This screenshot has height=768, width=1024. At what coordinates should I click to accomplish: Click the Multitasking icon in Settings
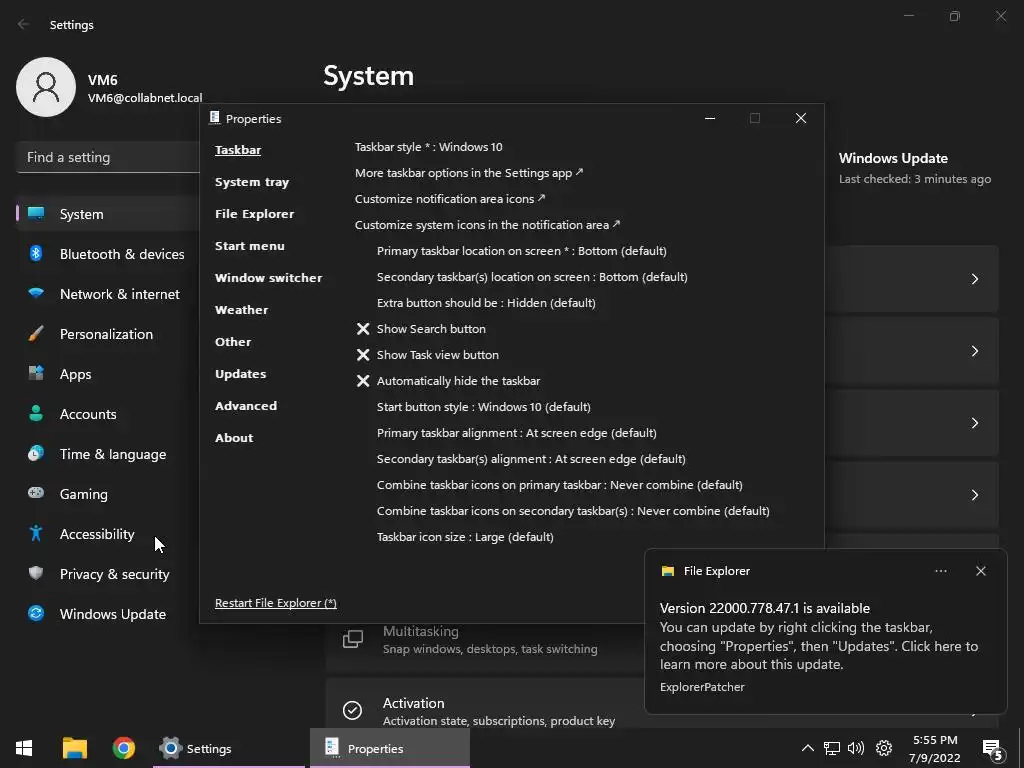(x=353, y=639)
